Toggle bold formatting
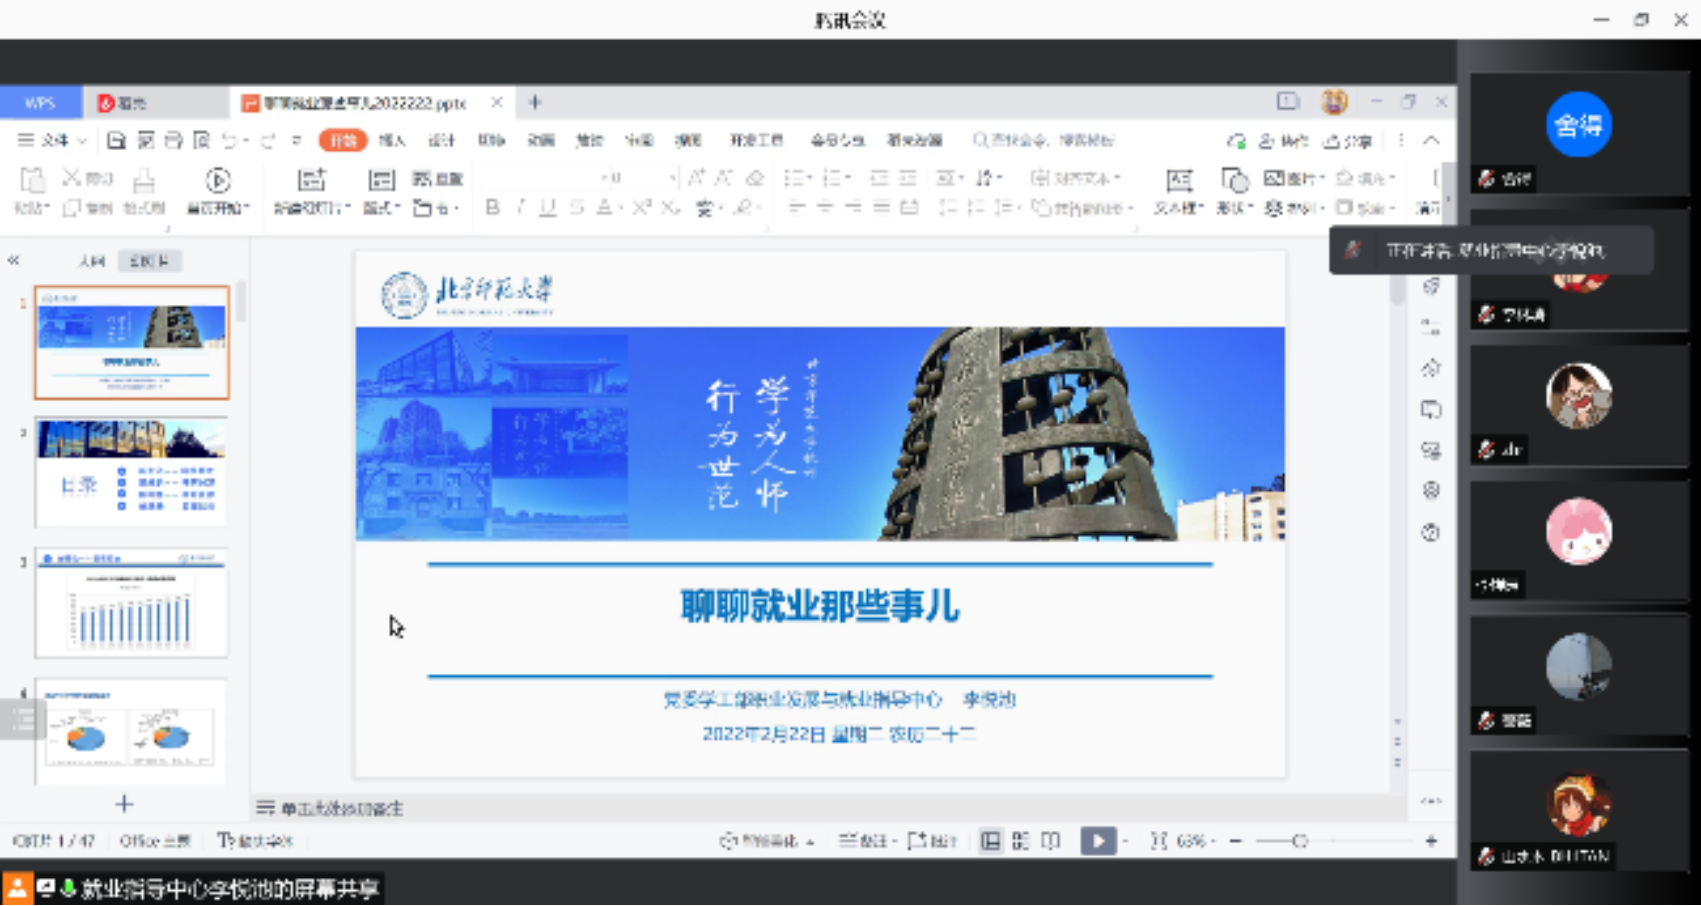Viewport: 1701px width, 906px height. coord(491,208)
